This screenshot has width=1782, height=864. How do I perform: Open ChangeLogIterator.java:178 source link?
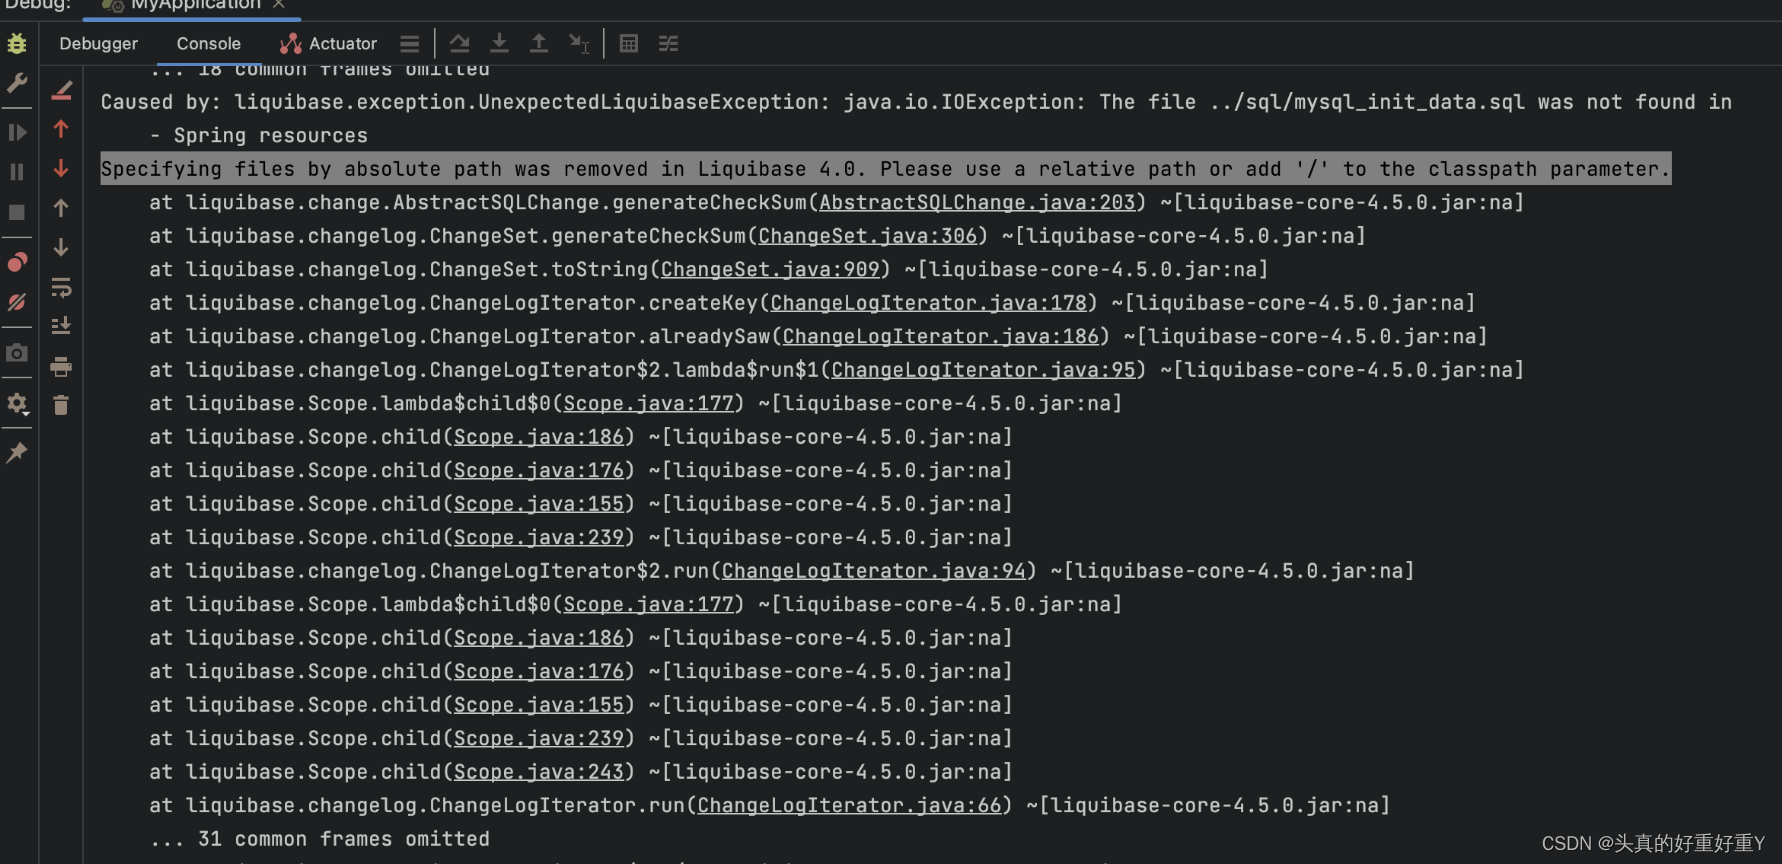tap(928, 302)
